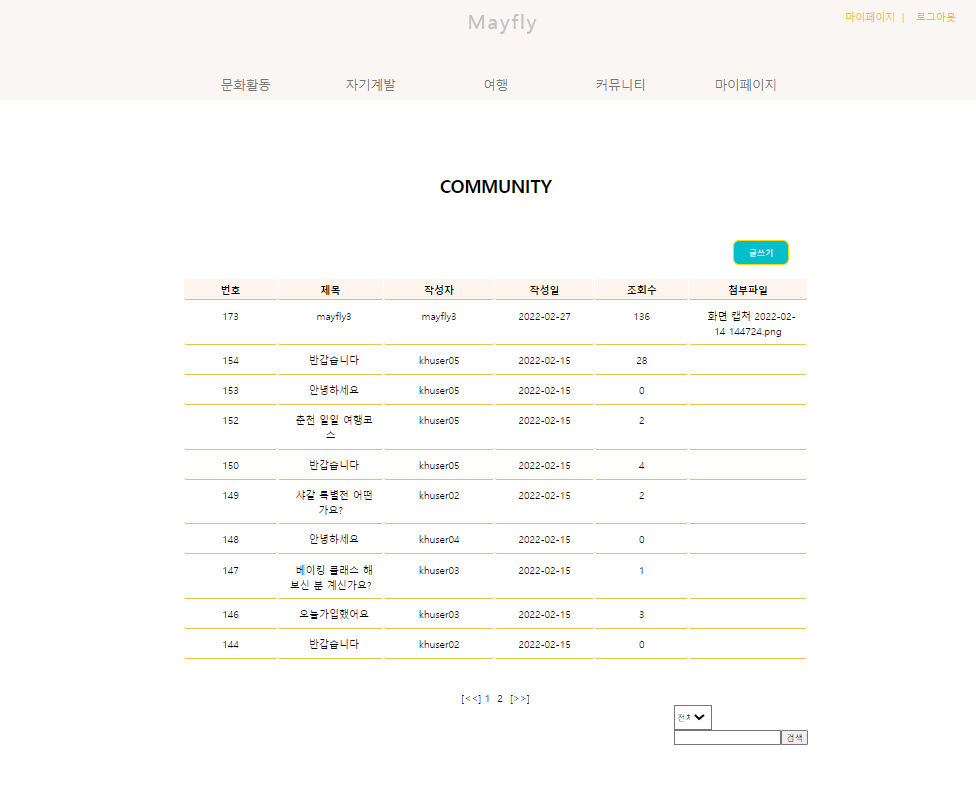
Task: Click 마이페이지 link at the top right
Action: (870, 16)
